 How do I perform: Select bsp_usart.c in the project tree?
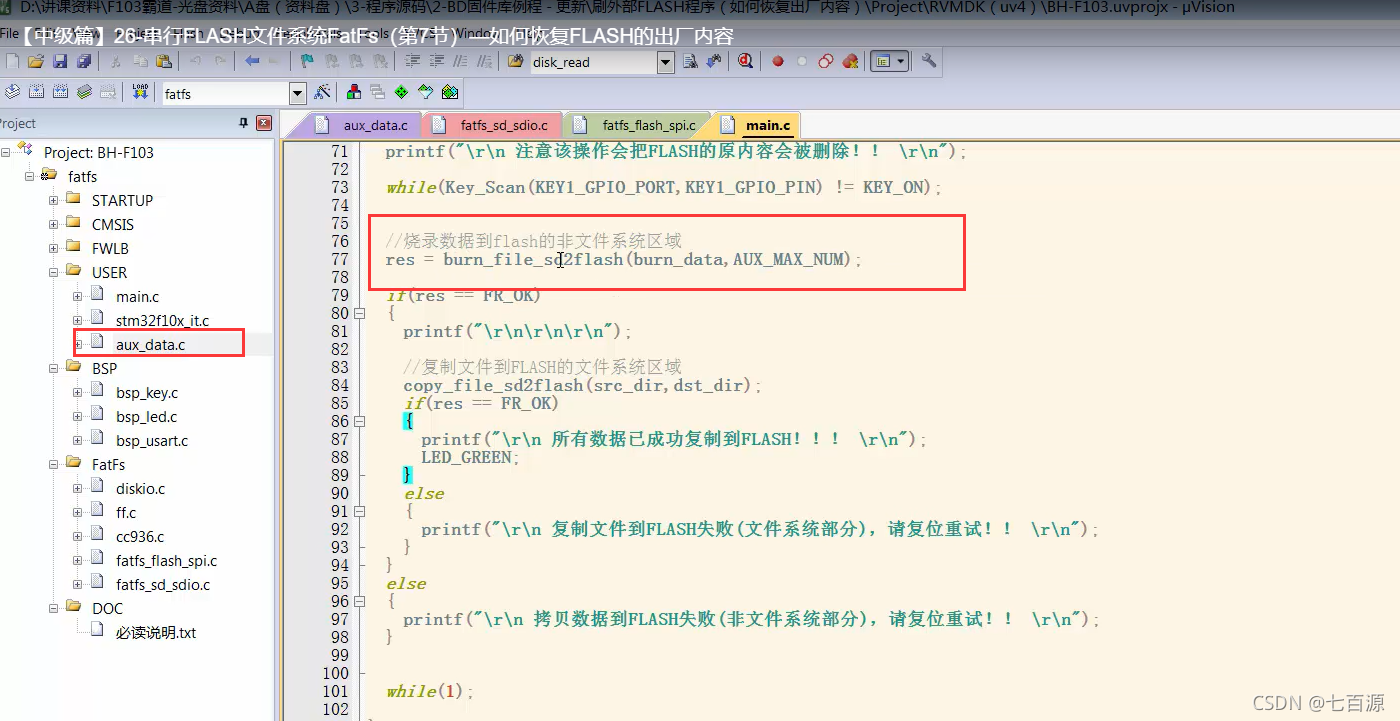point(152,441)
